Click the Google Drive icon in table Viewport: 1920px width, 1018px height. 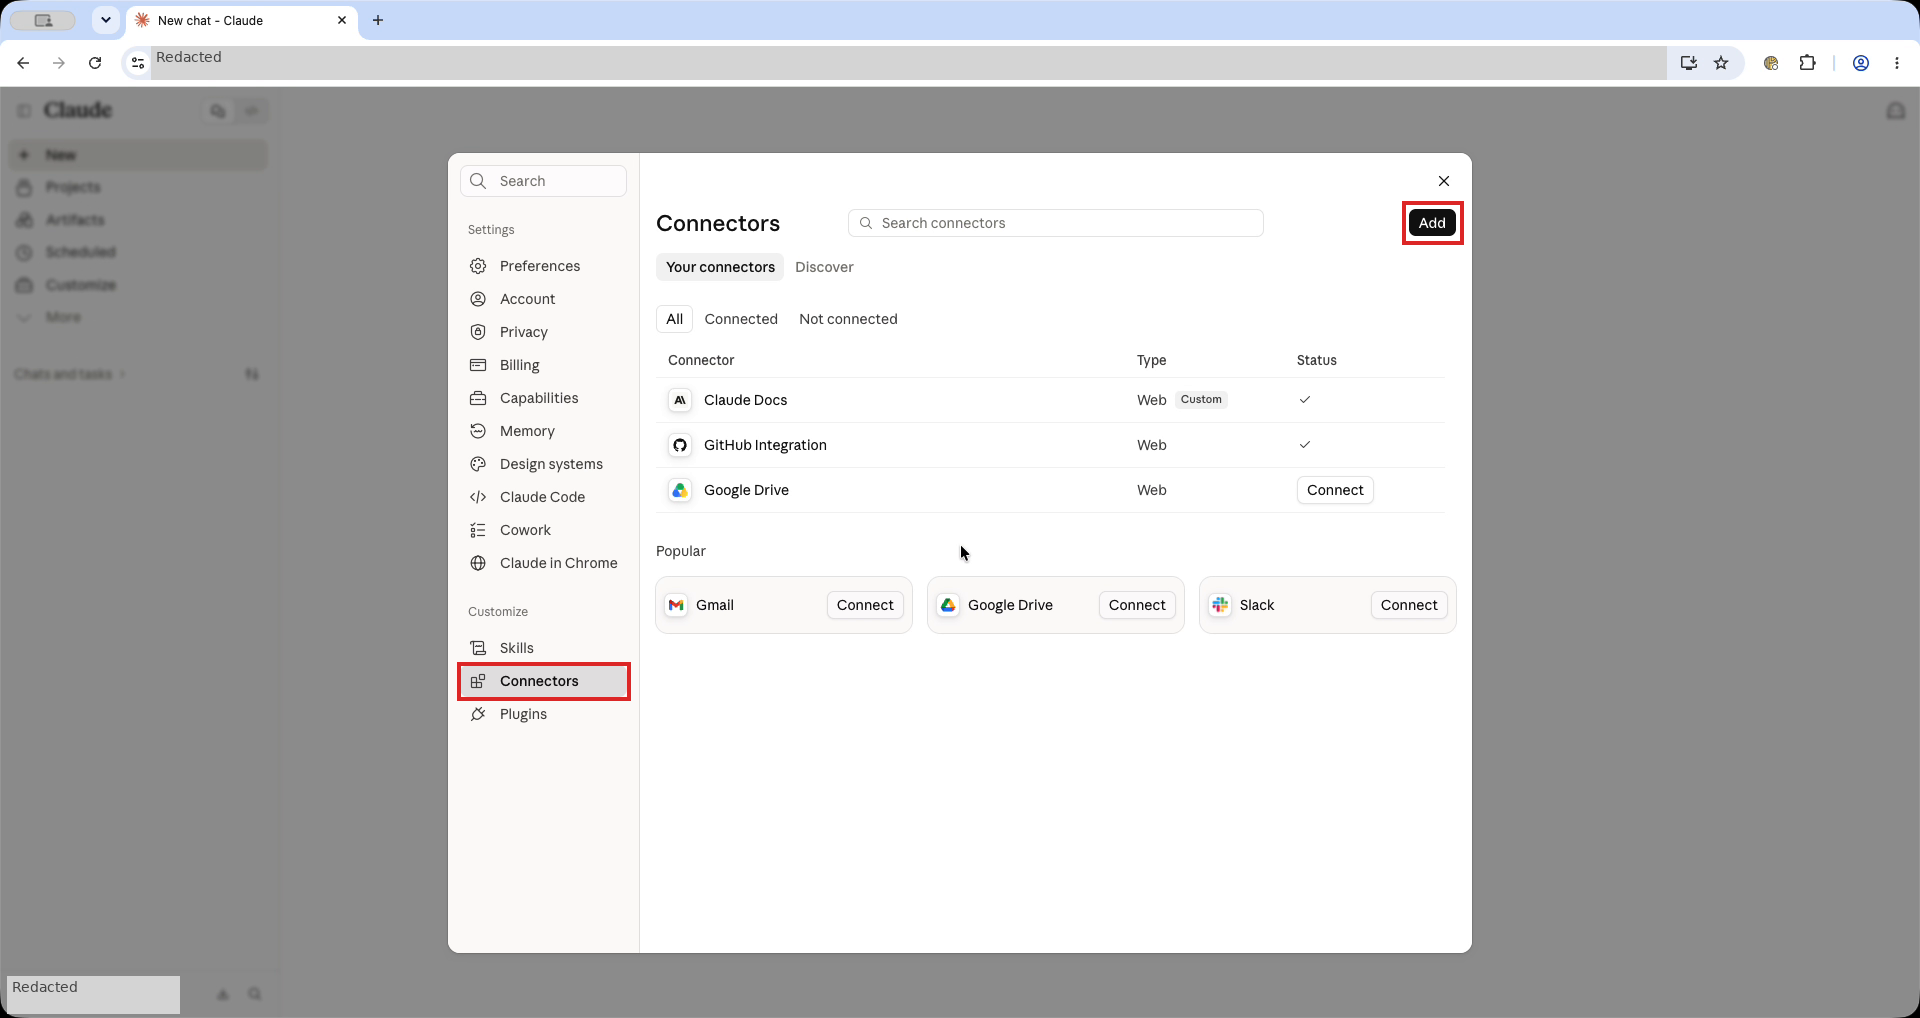pos(680,490)
